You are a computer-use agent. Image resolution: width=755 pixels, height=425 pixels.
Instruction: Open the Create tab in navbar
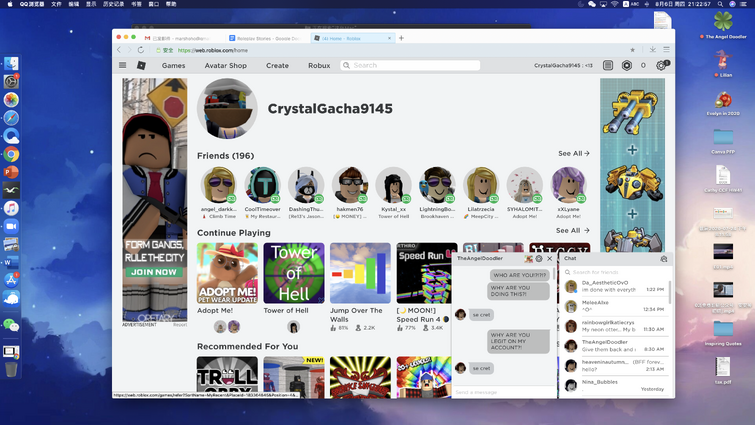(277, 65)
